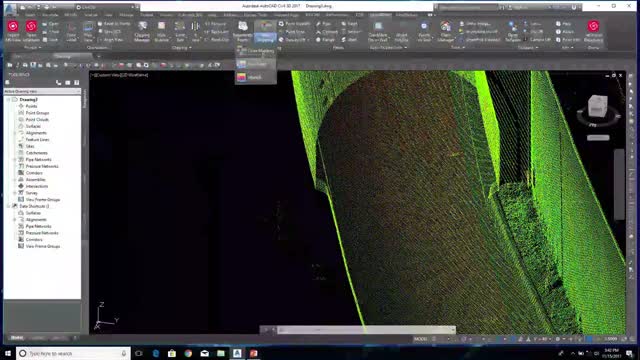Screen dimensions: 640x360
Task: Click the ViewCube in the viewport
Action: pos(598,107)
